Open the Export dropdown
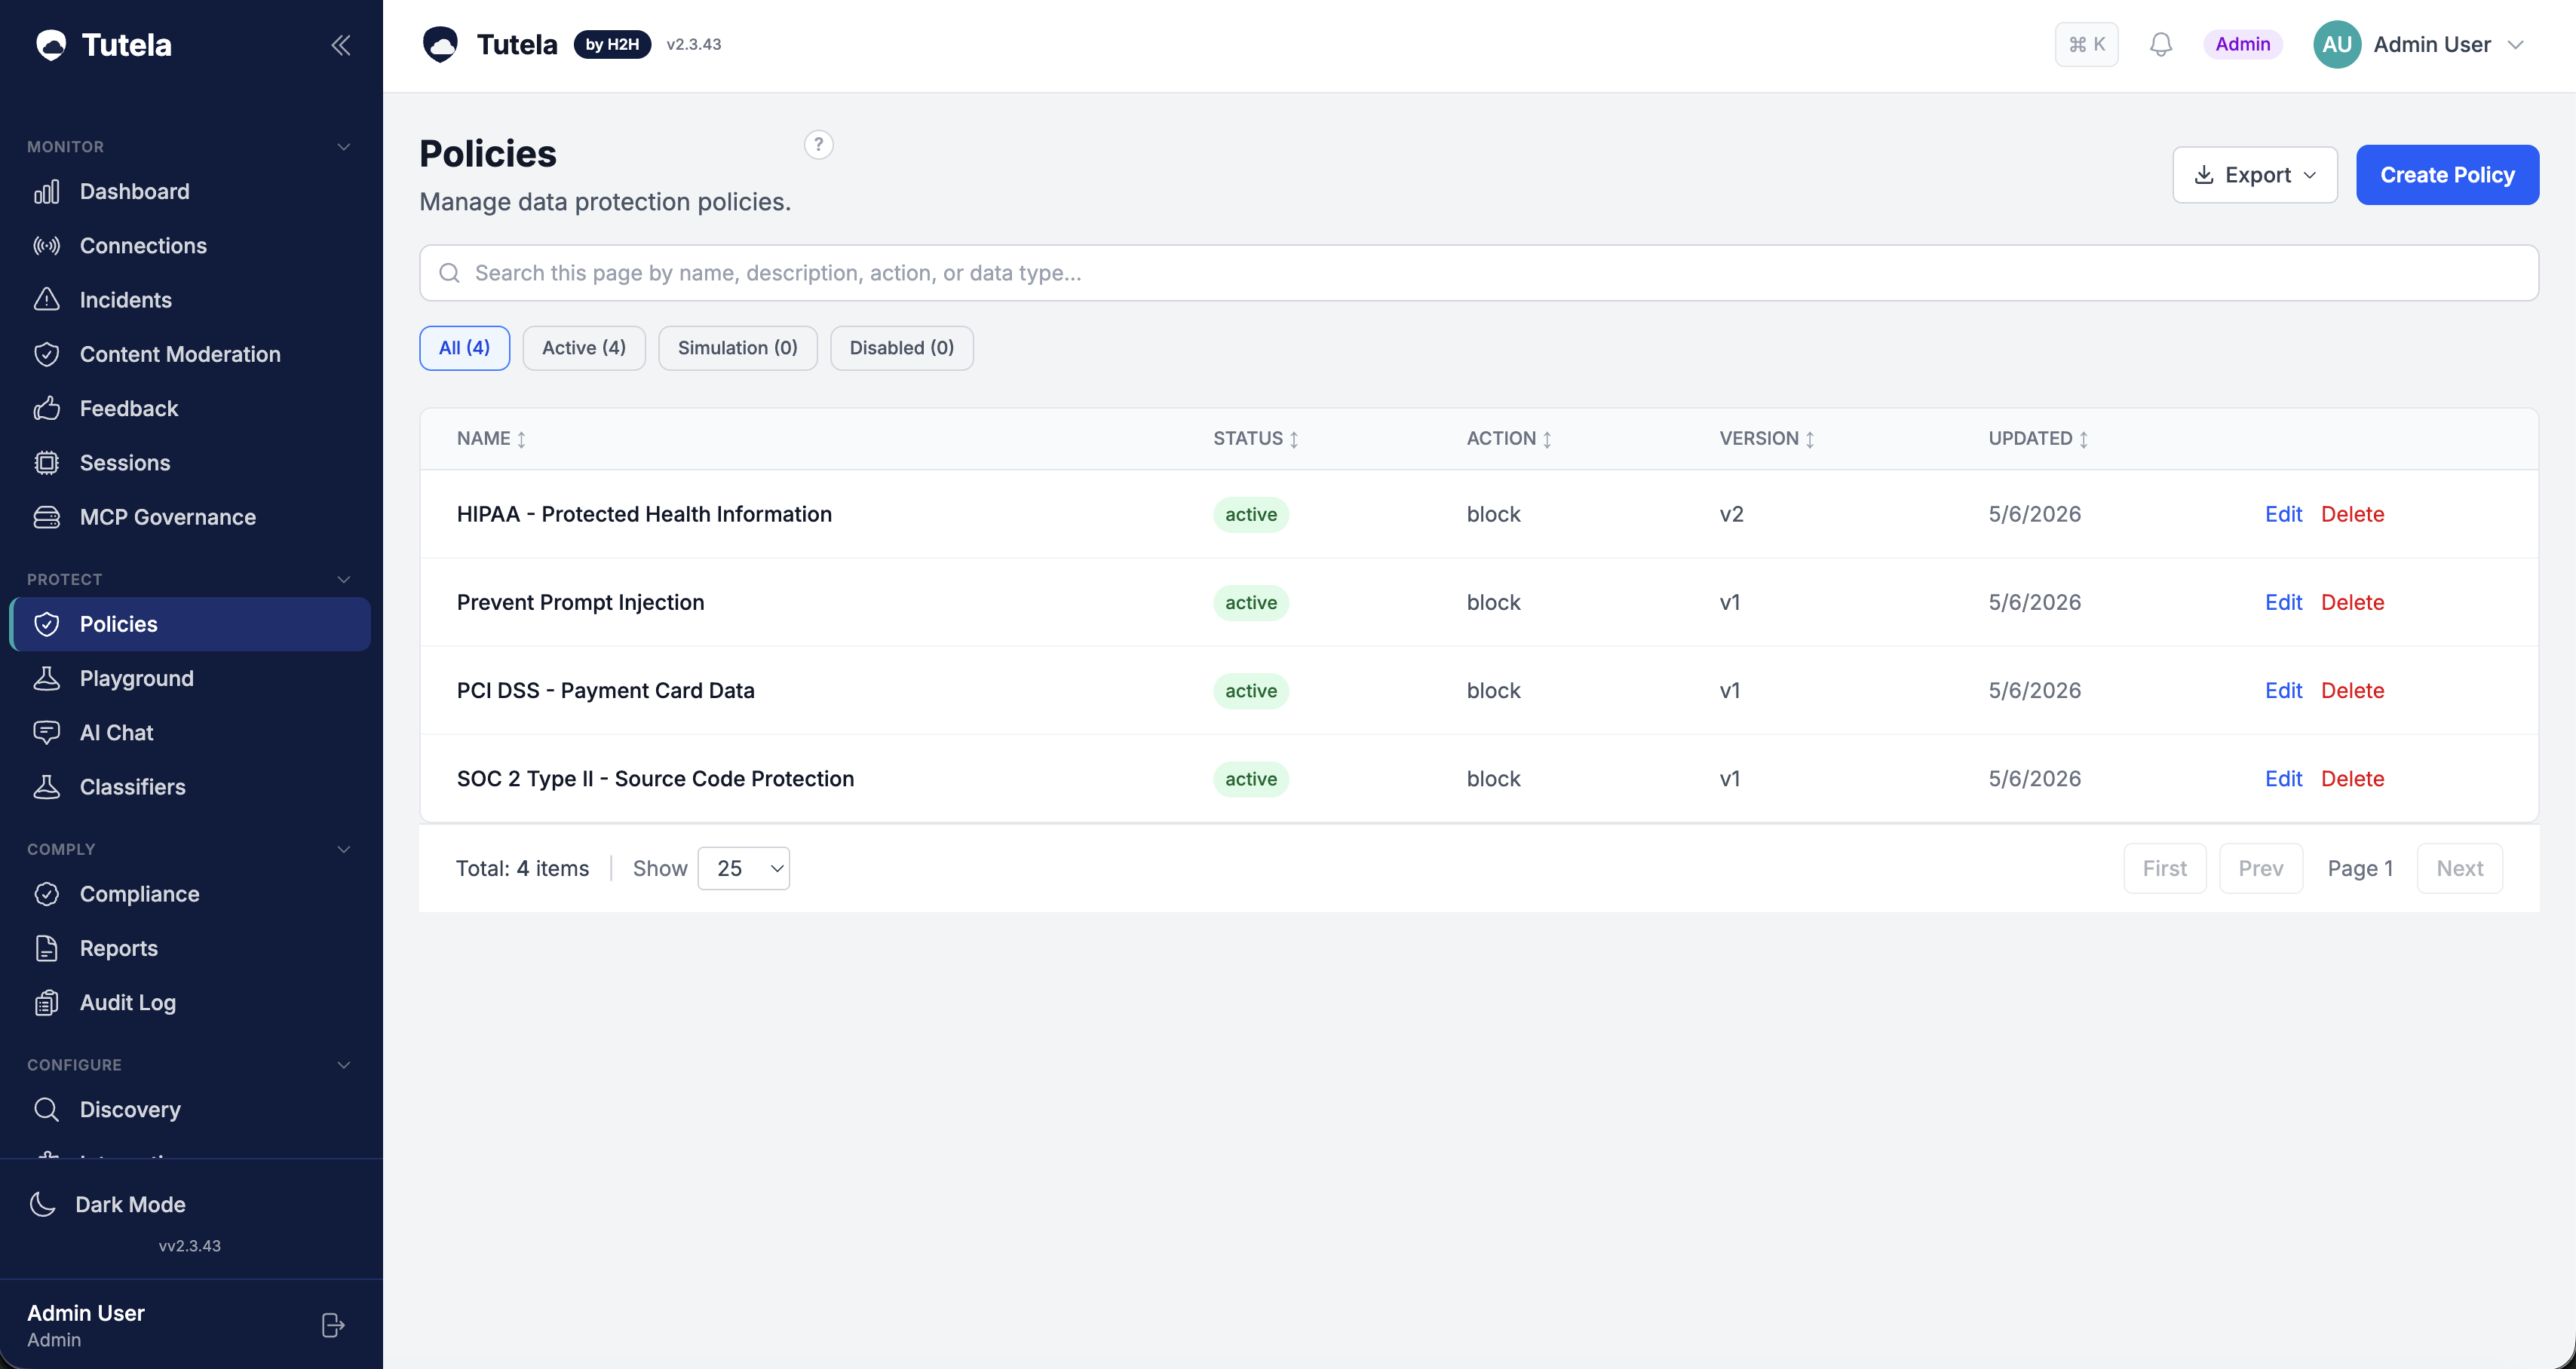The image size is (2576, 1369). pos(2254,175)
